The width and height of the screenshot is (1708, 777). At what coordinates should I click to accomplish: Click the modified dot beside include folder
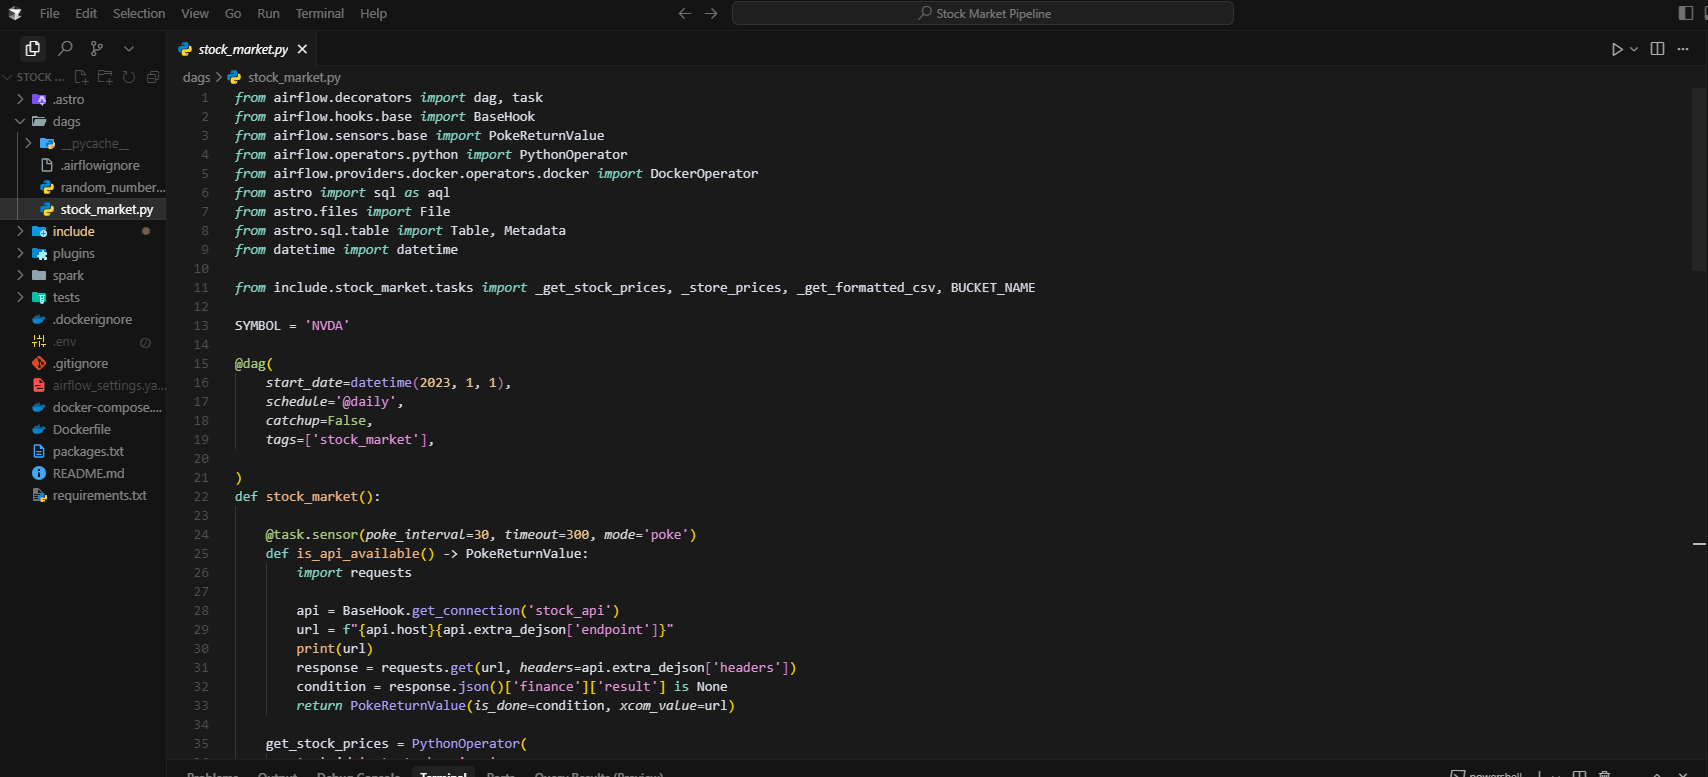pyautogui.click(x=146, y=231)
